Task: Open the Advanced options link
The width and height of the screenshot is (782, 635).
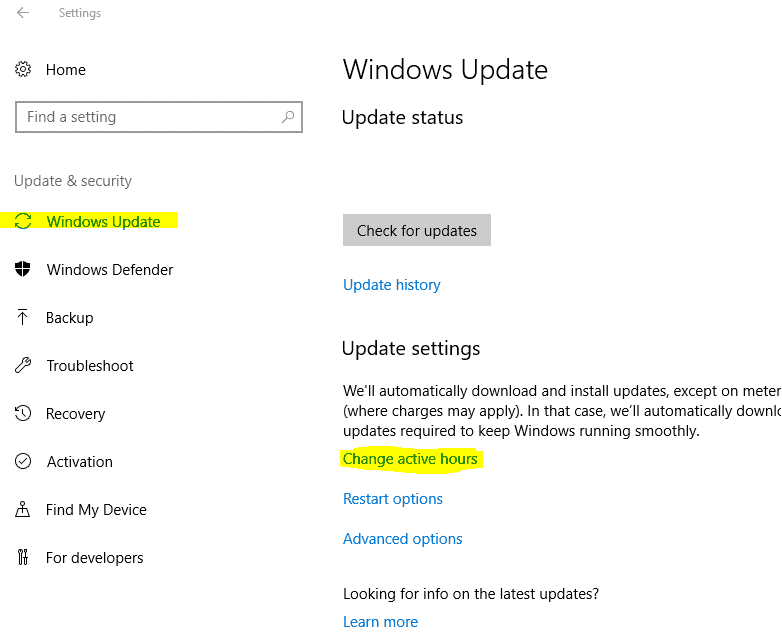Action: coord(402,539)
